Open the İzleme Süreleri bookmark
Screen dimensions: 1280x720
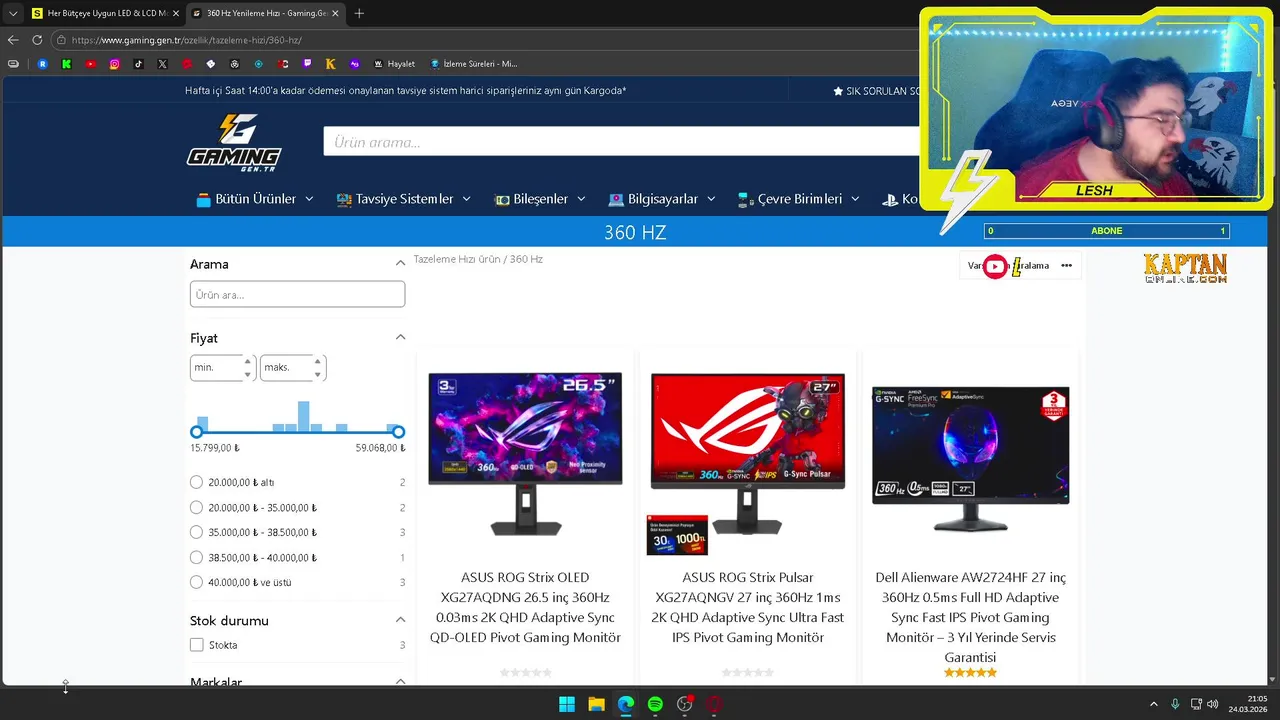coord(474,64)
